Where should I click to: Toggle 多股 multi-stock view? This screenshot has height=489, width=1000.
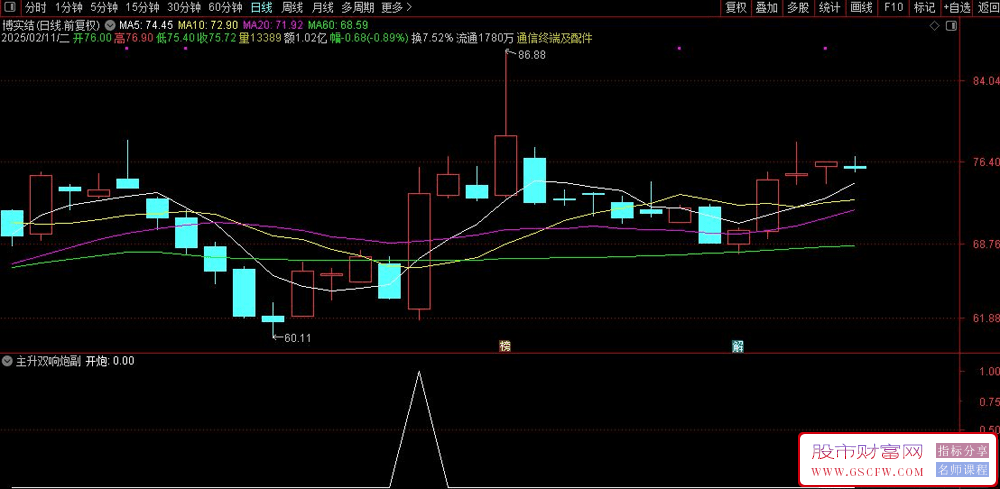click(x=797, y=7)
